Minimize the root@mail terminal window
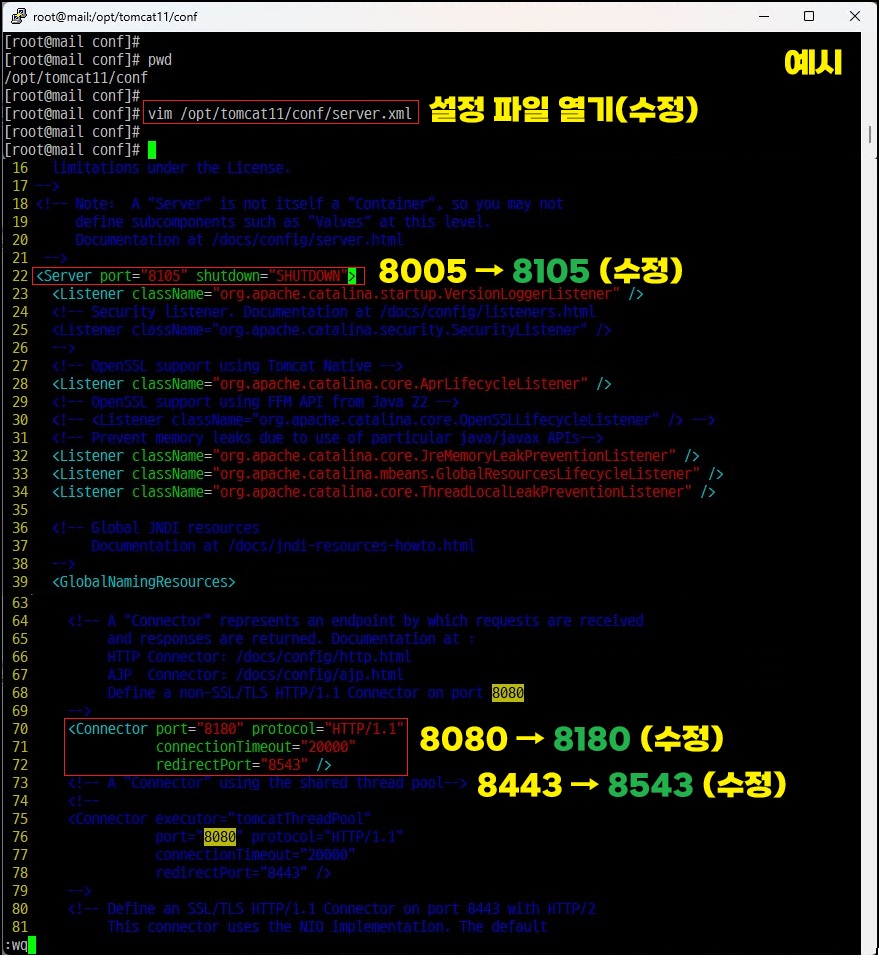Screen dimensions: 879x955 tap(764, 16)
